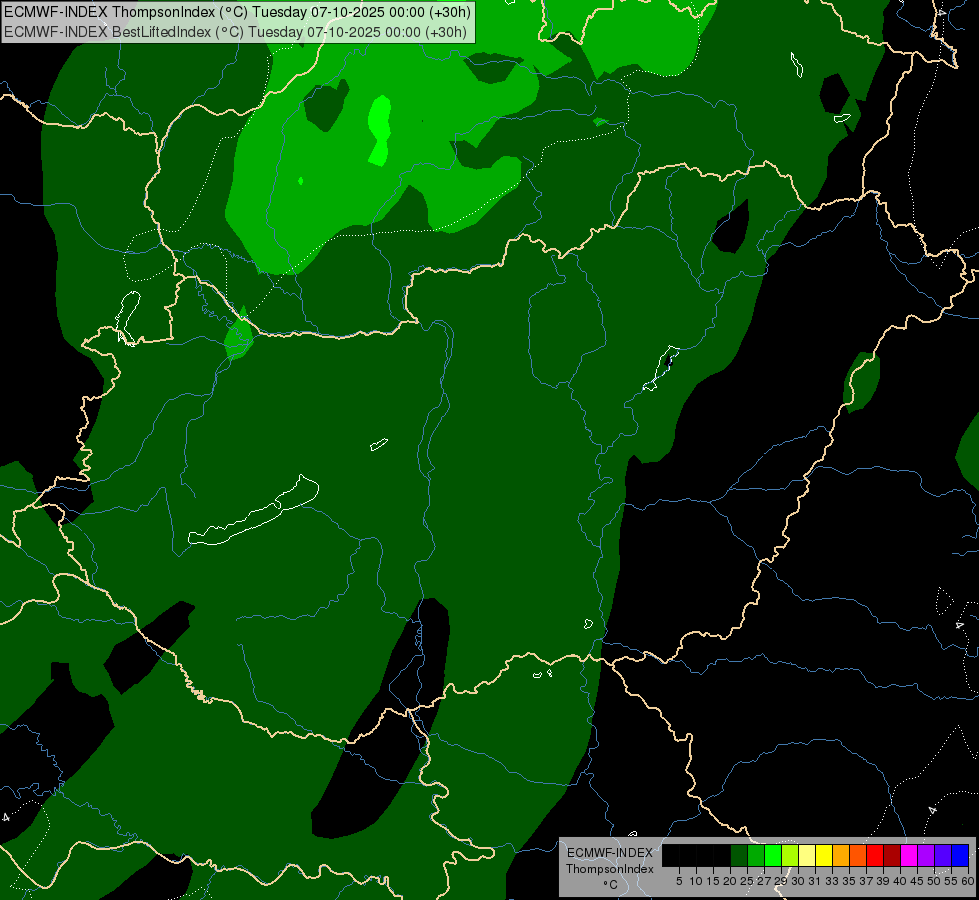Click the ECMWF-INDEX ThompsonIndex title line
This screenshot has width=979, height=900.
click(x=237, y=12)
